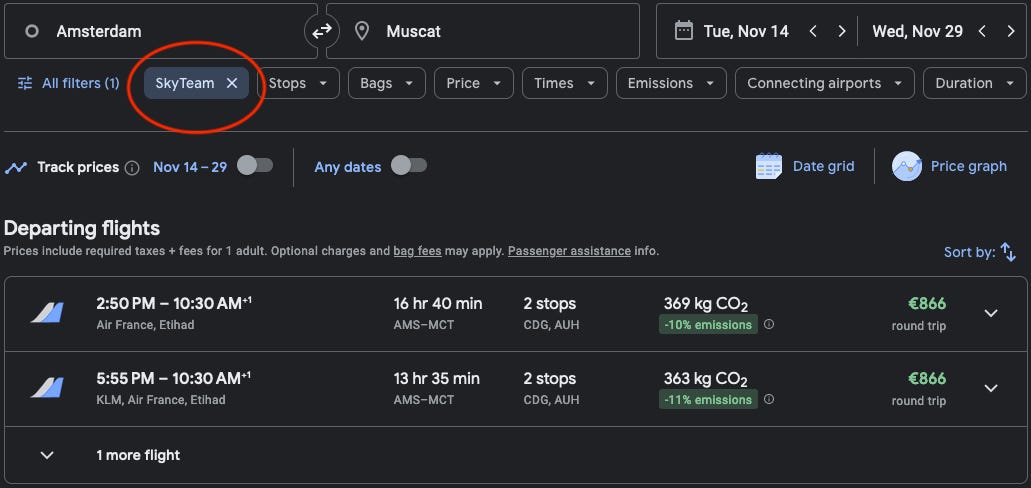Follow the bag fees link
Viewport: 1031px width, 488px height.
click(417, 251)
